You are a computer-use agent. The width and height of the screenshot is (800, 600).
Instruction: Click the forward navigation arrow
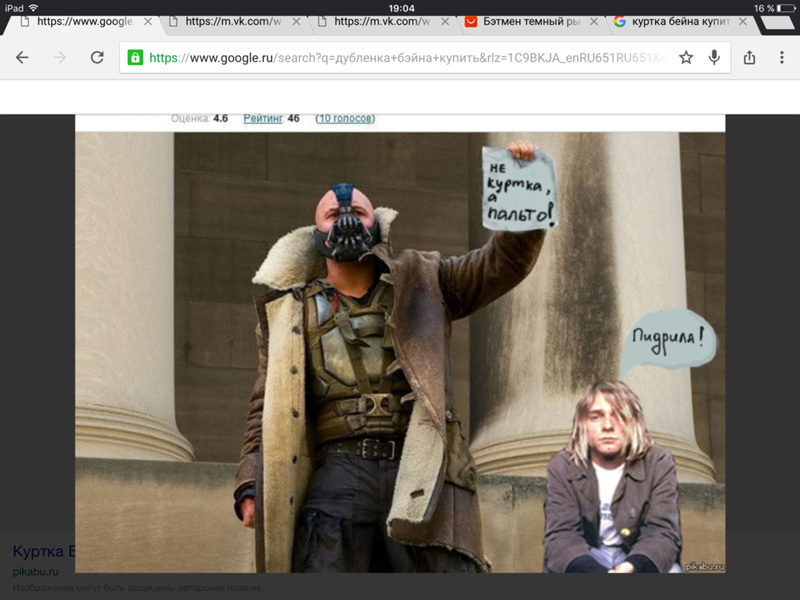point(60,57)
